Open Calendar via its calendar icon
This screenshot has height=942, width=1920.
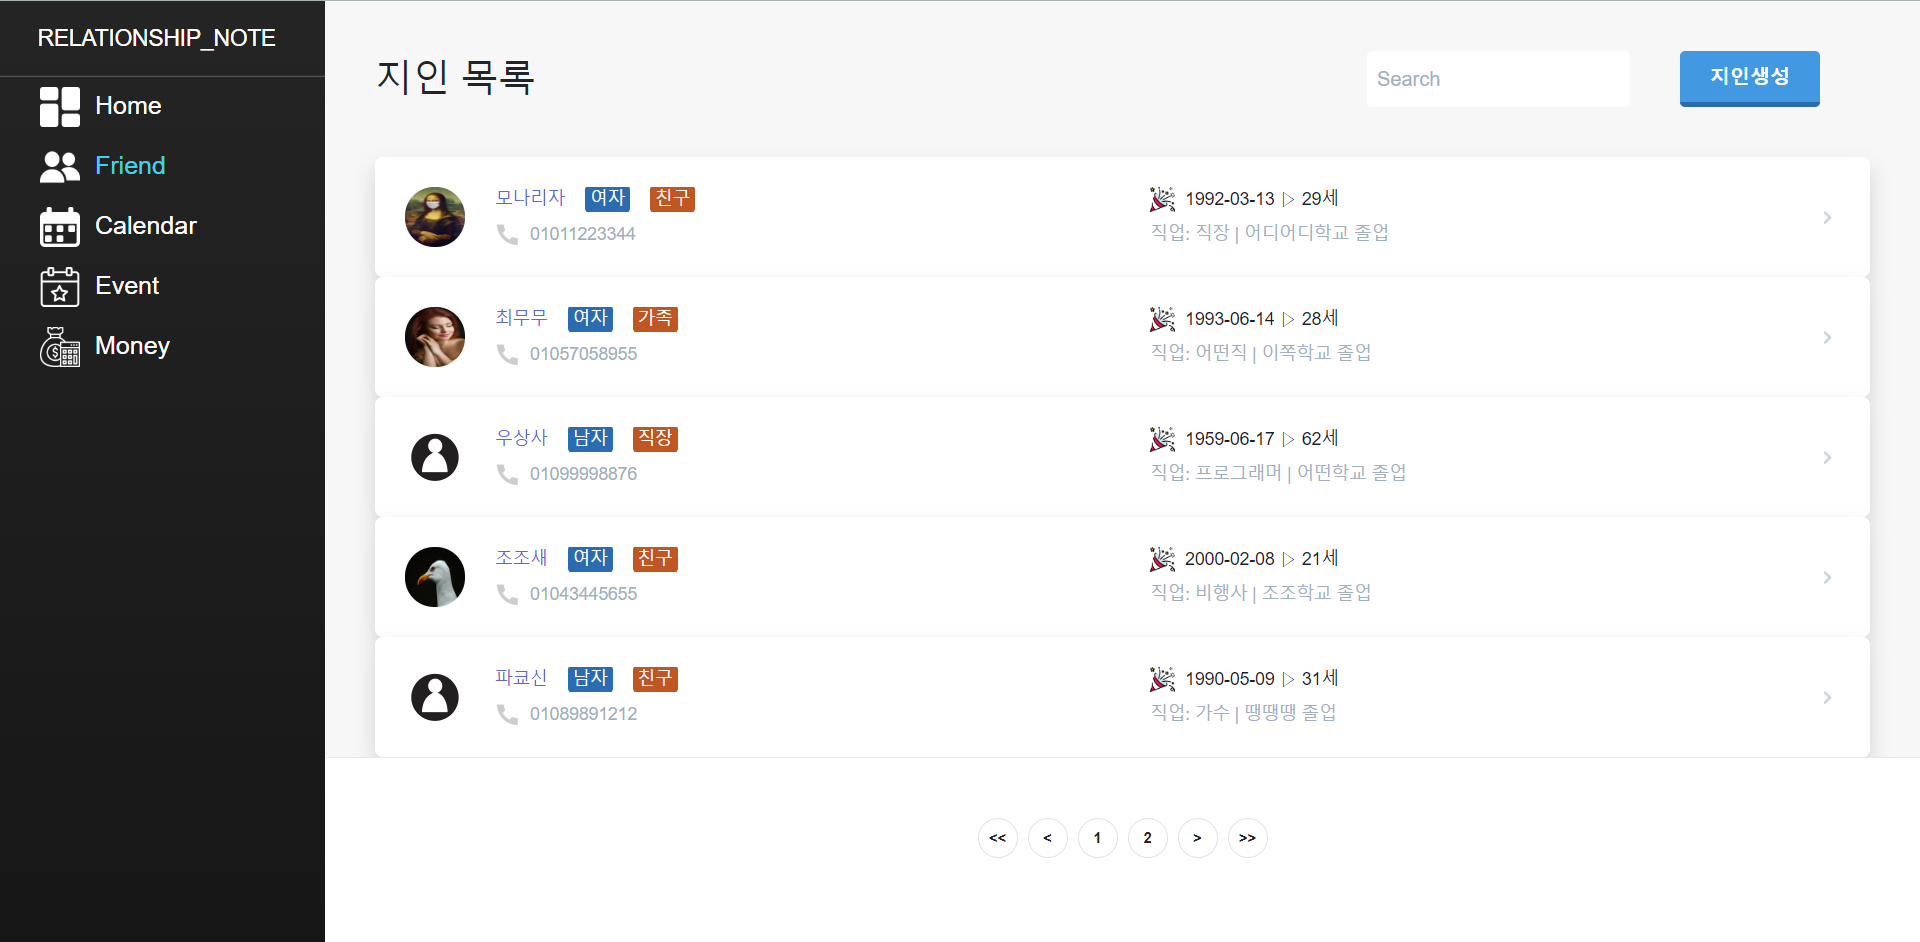pos(59,226)
